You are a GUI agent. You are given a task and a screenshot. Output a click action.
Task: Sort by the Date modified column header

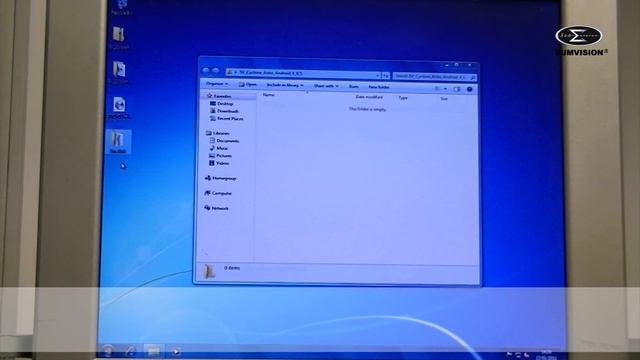click(369, 97)
